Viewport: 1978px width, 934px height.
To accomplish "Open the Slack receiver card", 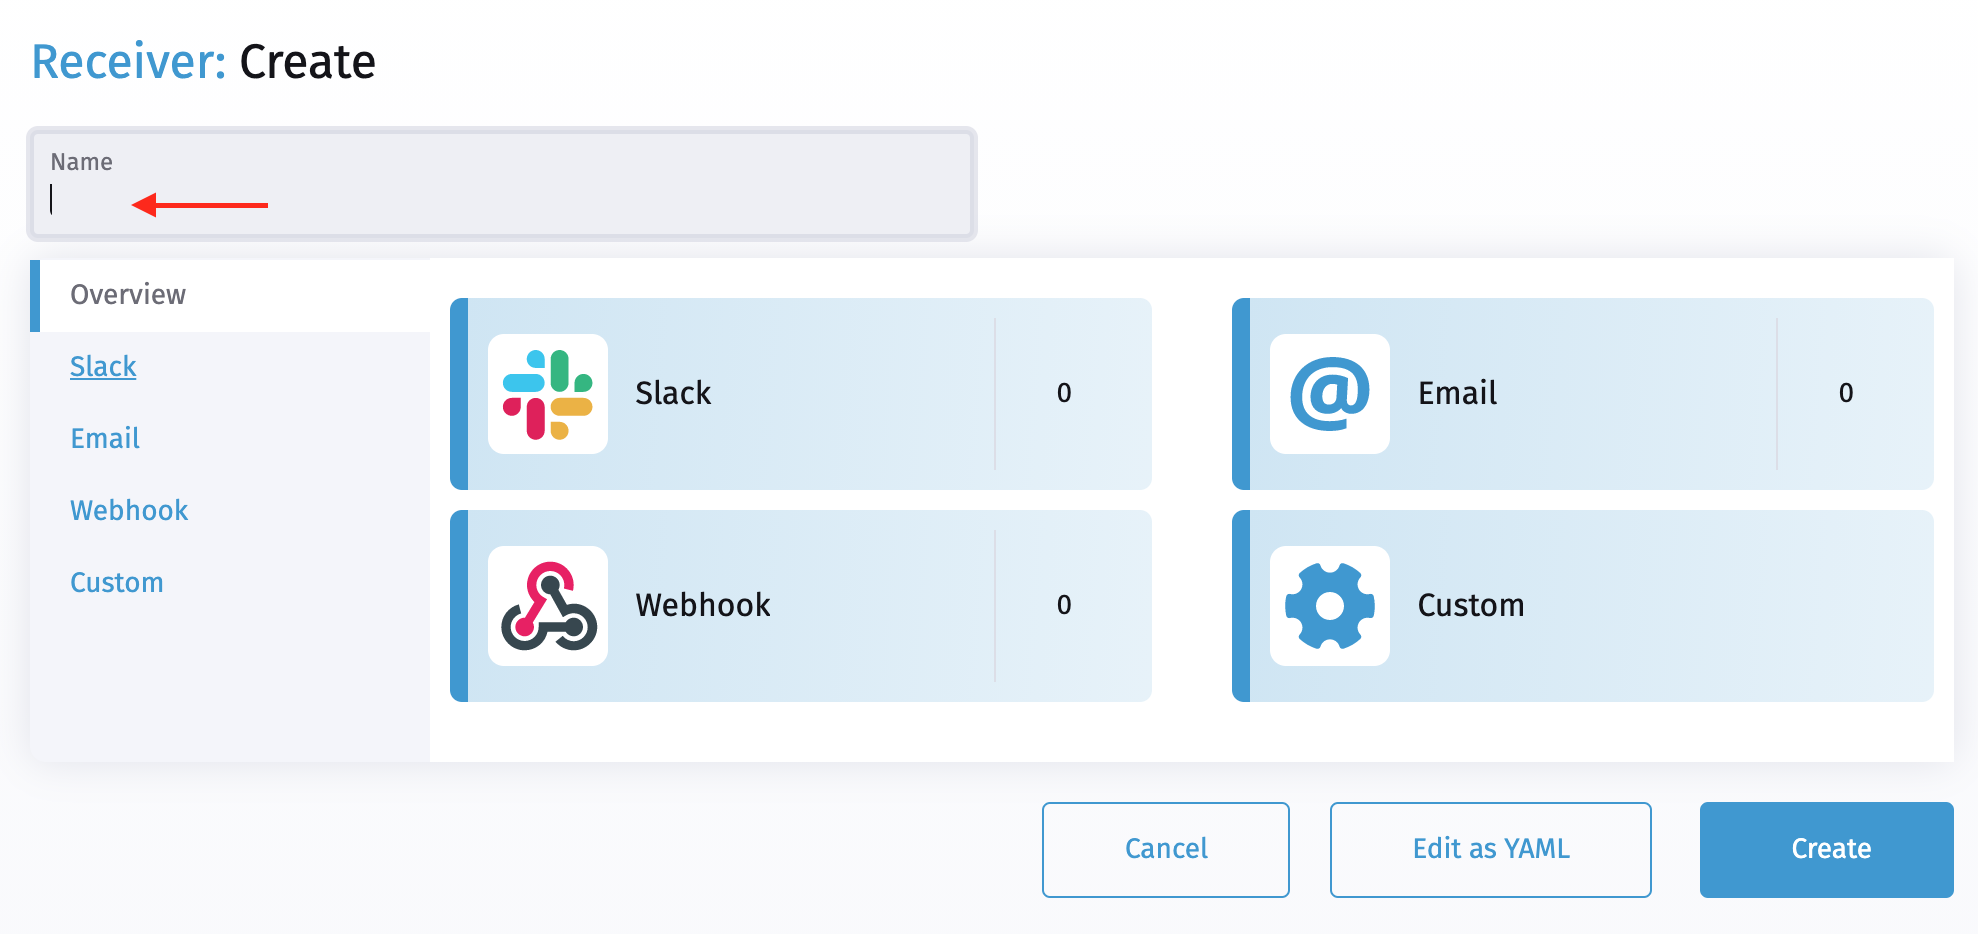I will 800,394.
